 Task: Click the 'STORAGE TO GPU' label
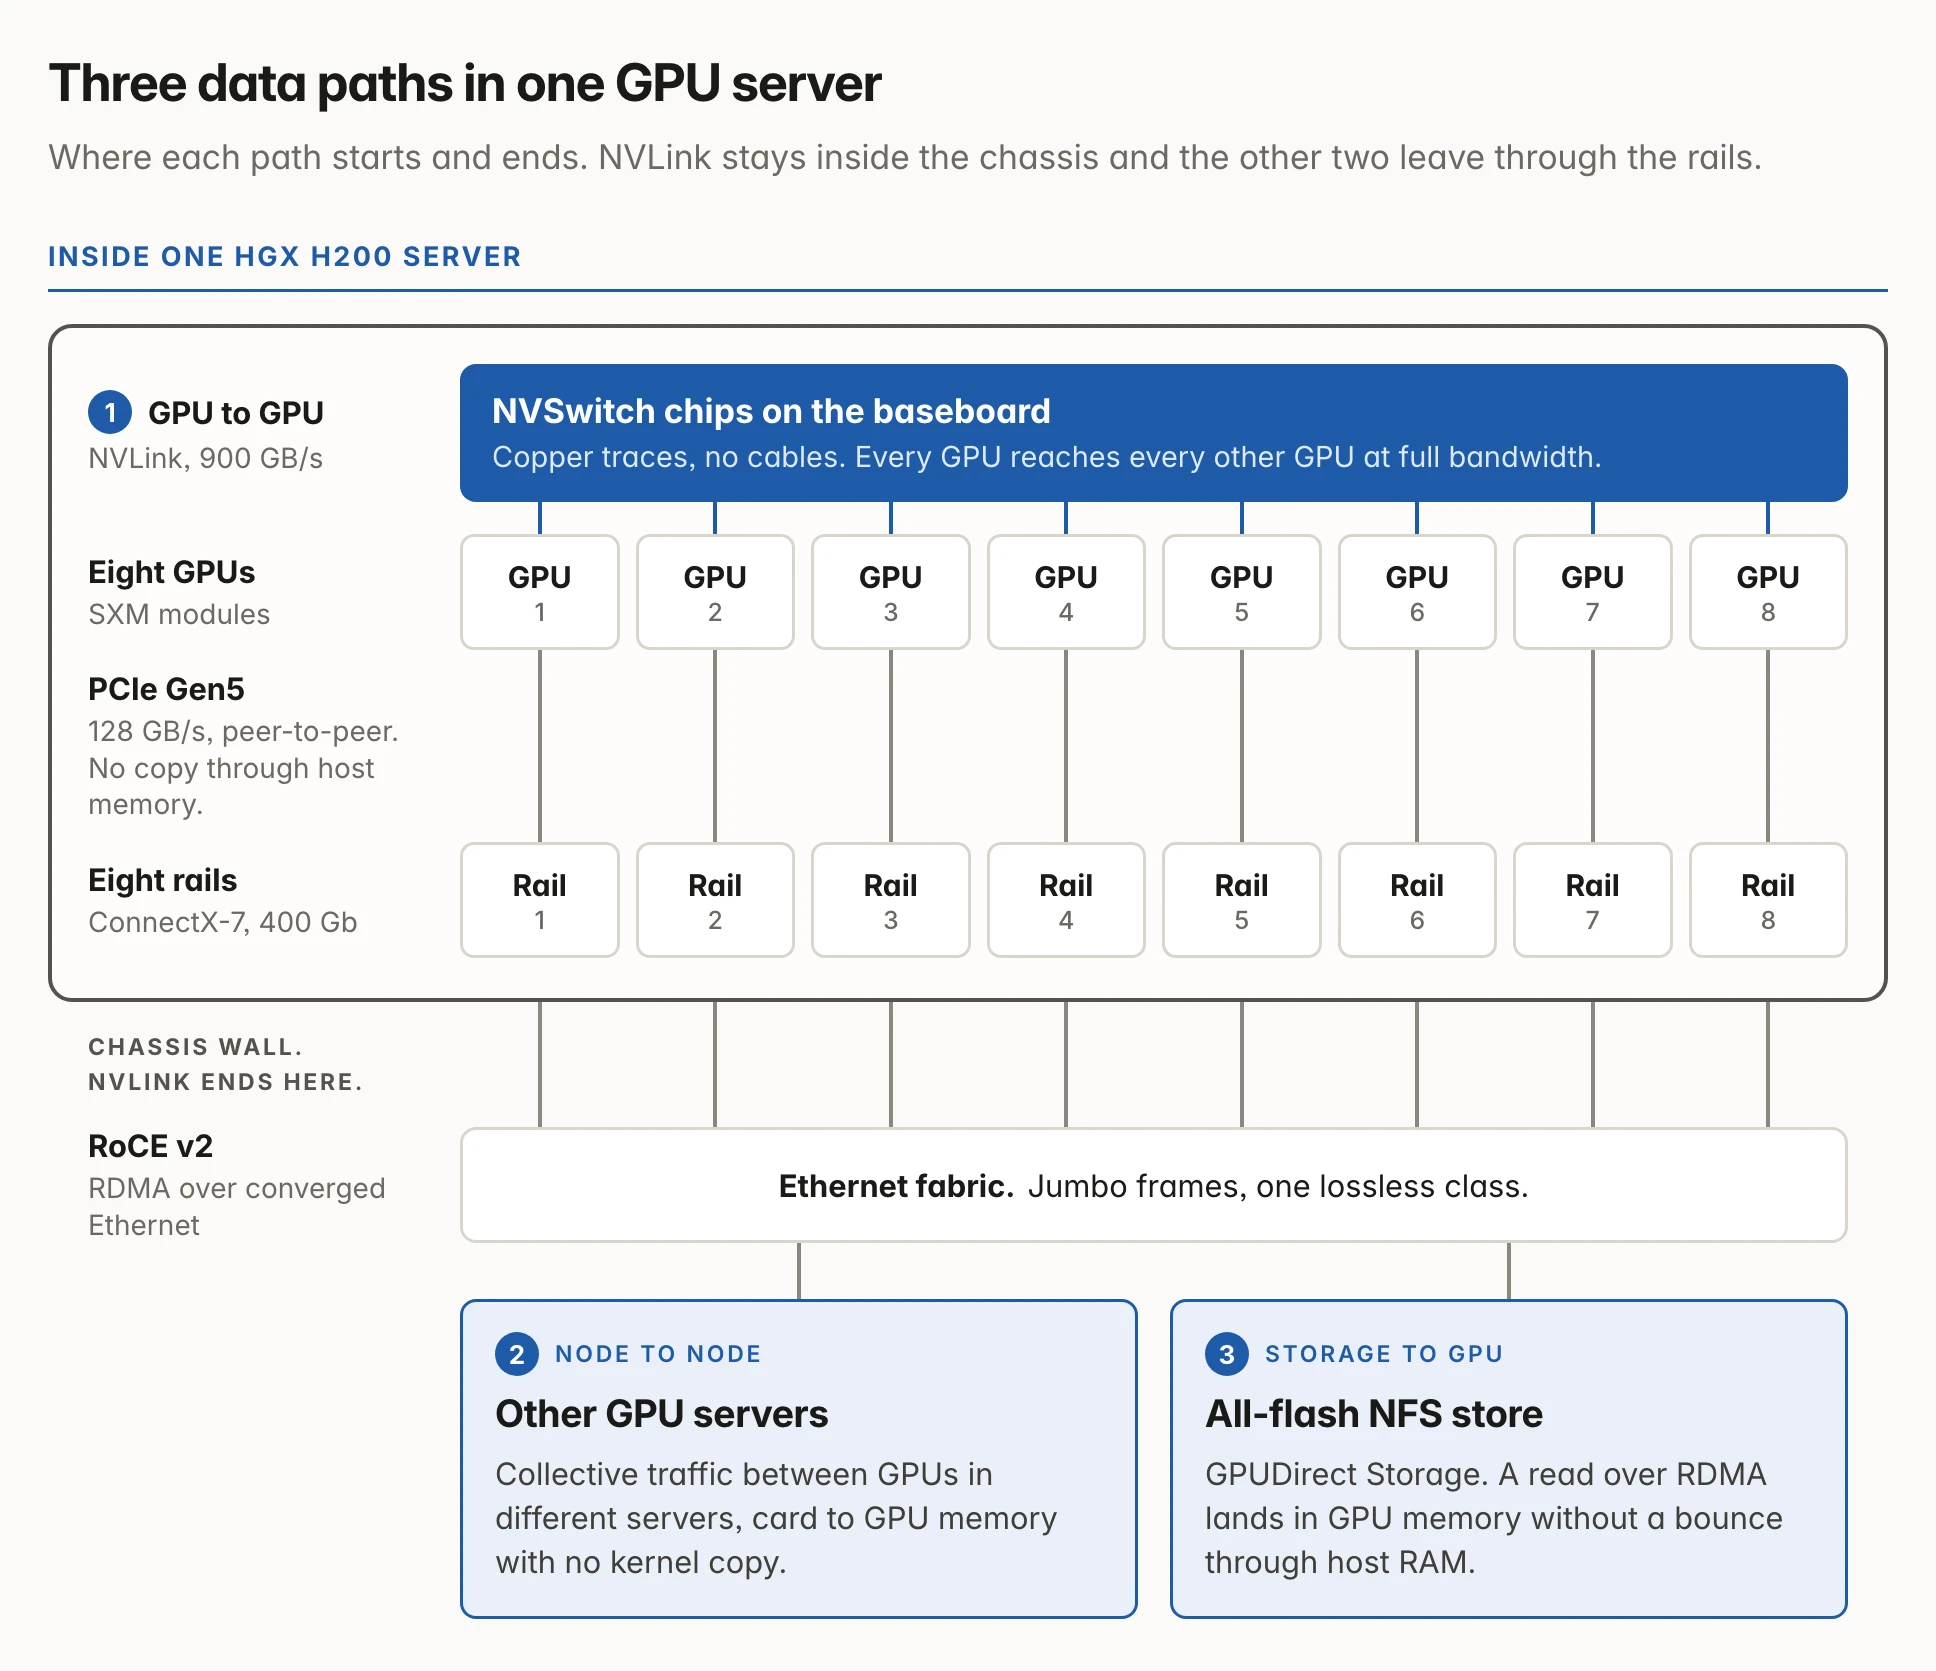[1384, 1354]
